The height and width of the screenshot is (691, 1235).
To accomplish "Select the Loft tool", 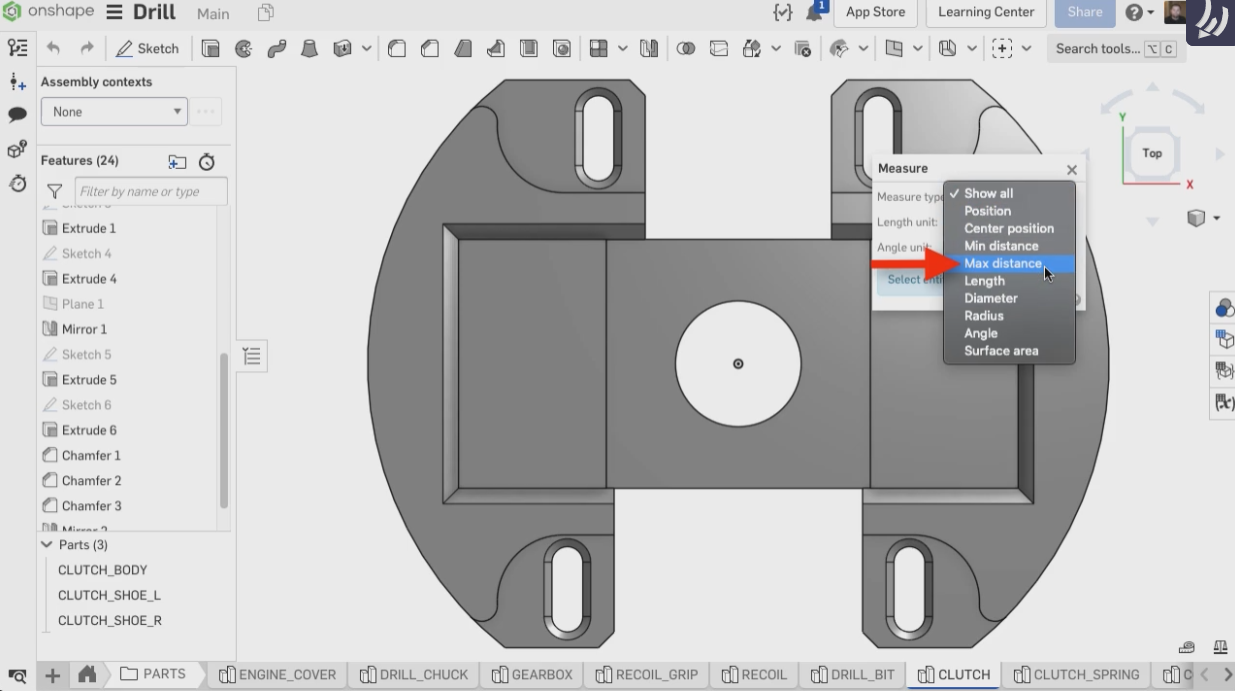I will 310,48.
